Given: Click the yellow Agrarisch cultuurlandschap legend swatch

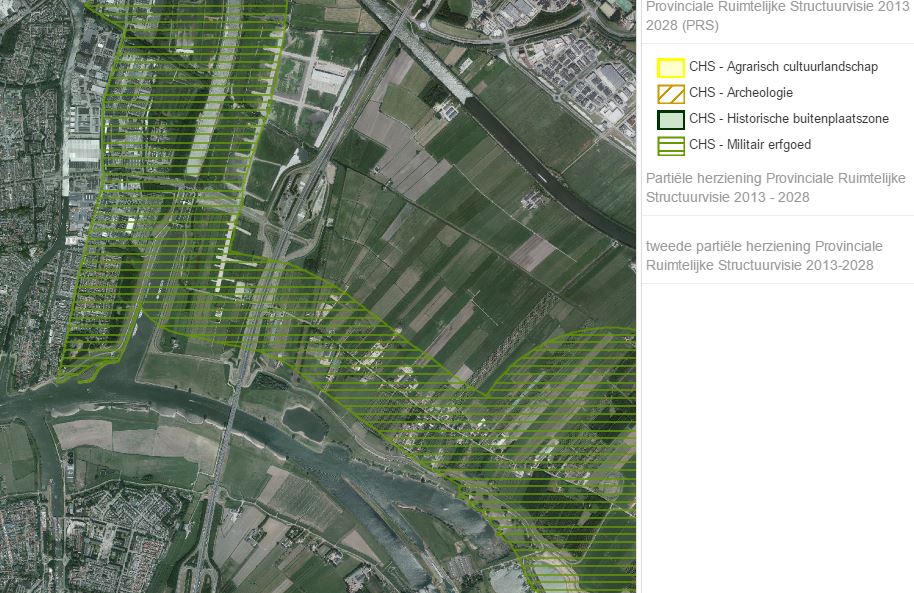Looking at the screenshot, I should tap(670, 68).
